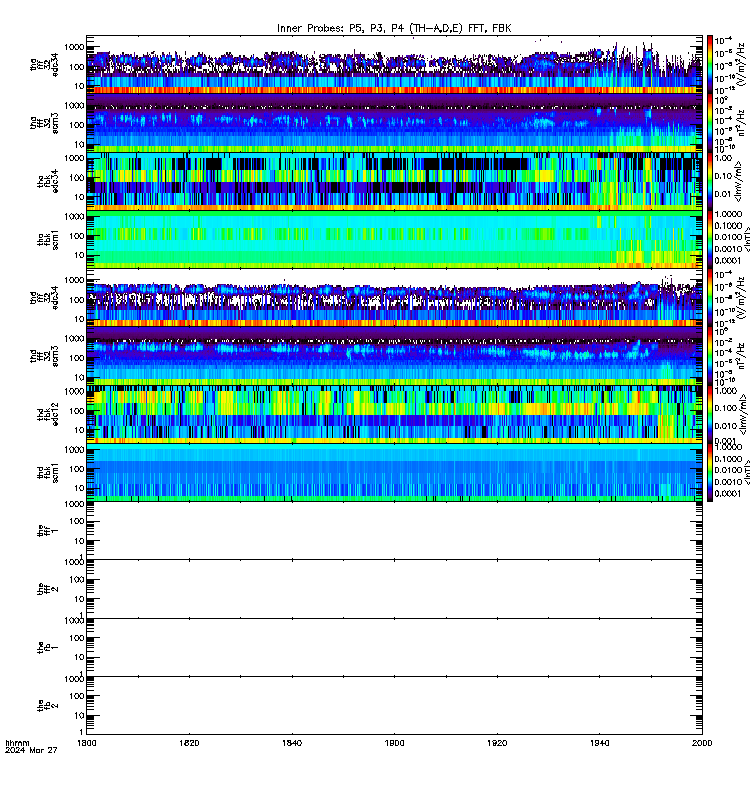Click the '1000' tick of 'the fff 1' panel

[x=75, y=504]
